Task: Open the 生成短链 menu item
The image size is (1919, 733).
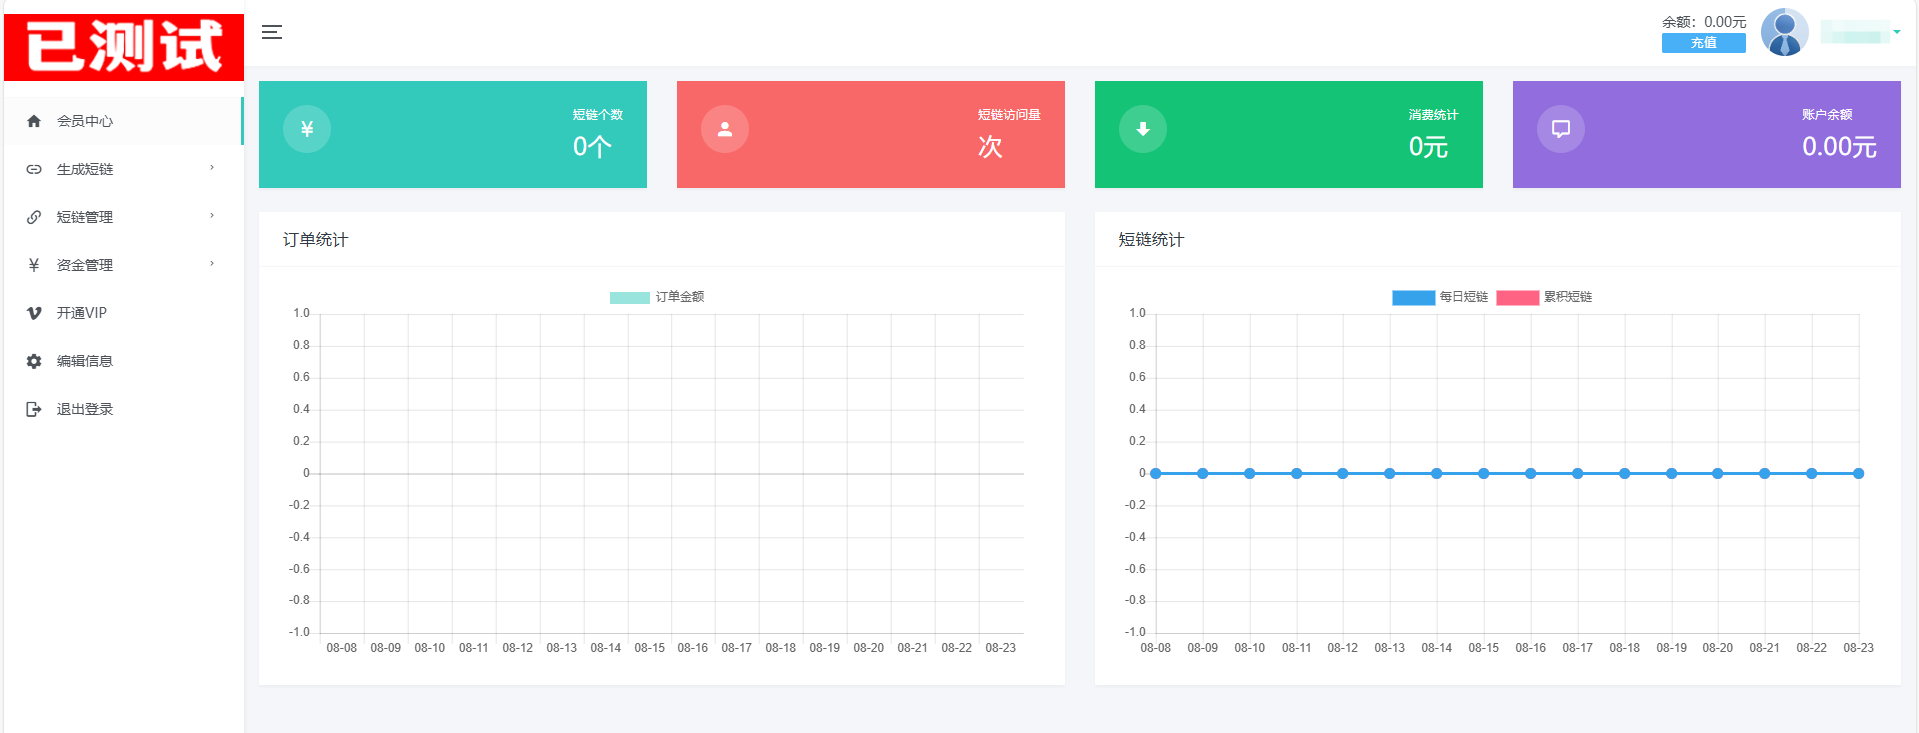Action: [123, 169]
